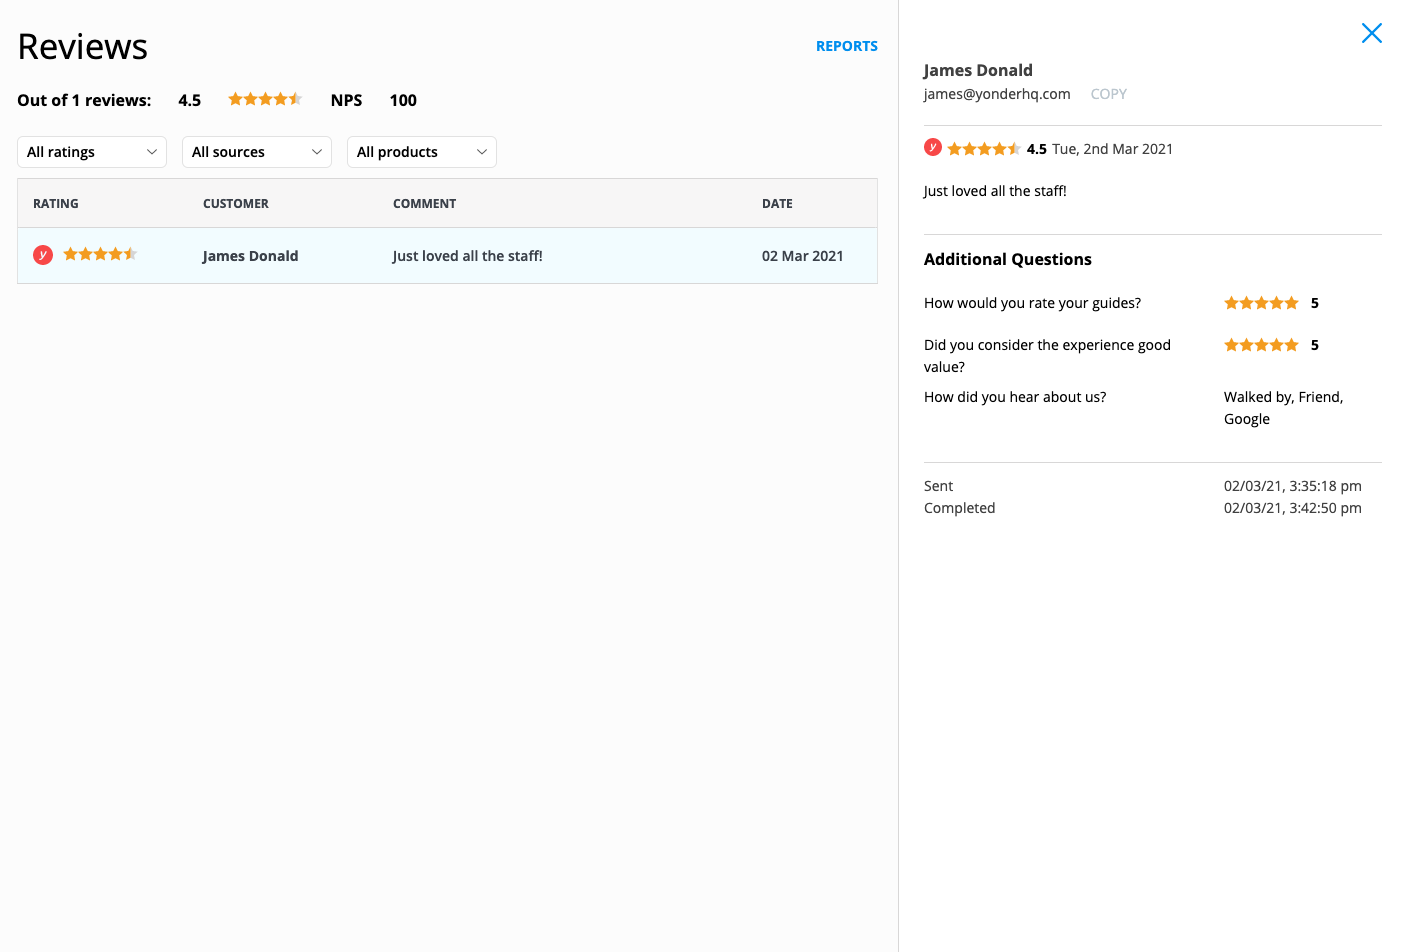Sort by COMMENT column header
The width and height of the screenshot is (1402, 952).
pyautogui.click(x=424, y=203)
